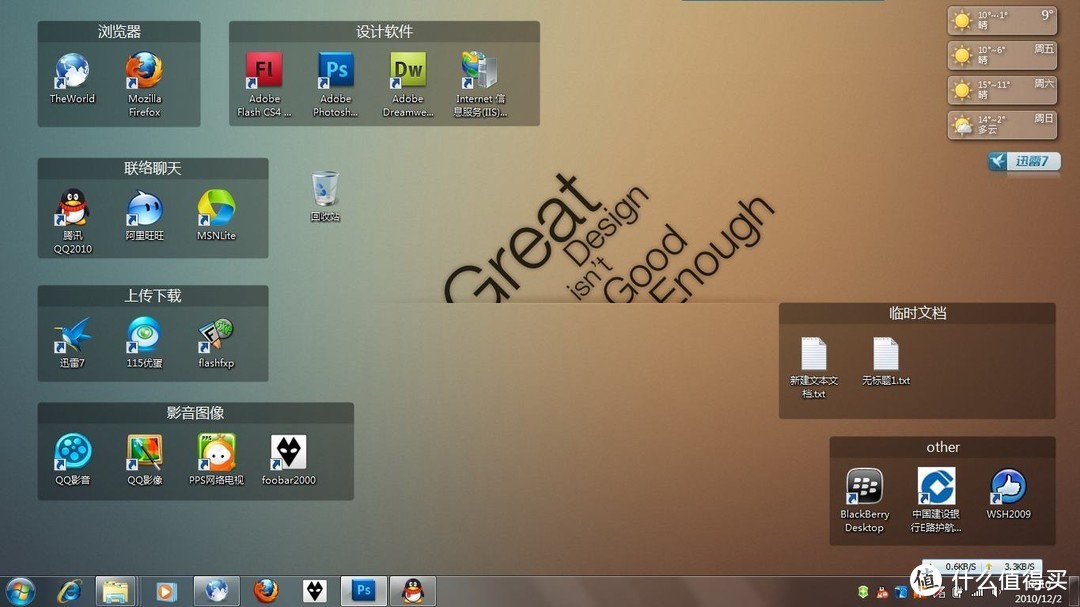Open flashfxp shortcut
Image resolution: width=1080 pixels, height=607 pixels.
point(216,342)
